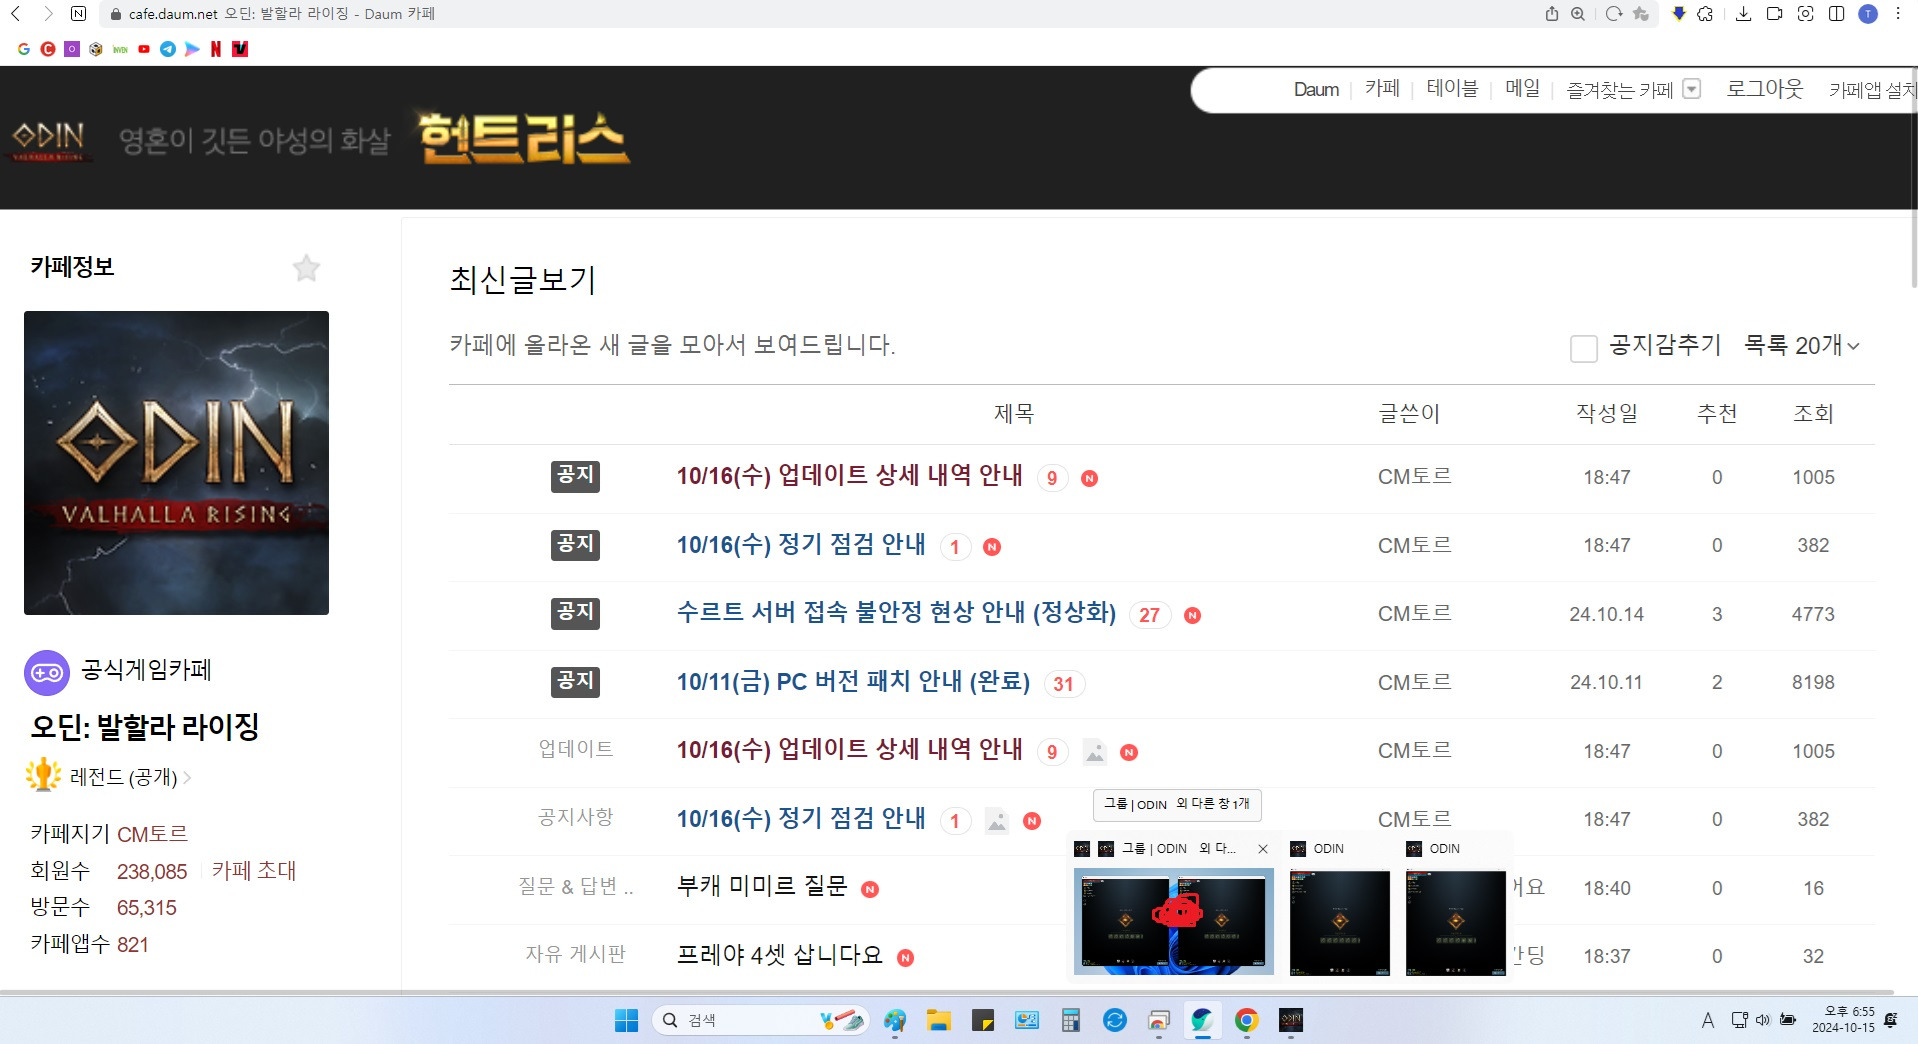Click the ODIN Valhalla Rising cafe image

pos(176,463)
